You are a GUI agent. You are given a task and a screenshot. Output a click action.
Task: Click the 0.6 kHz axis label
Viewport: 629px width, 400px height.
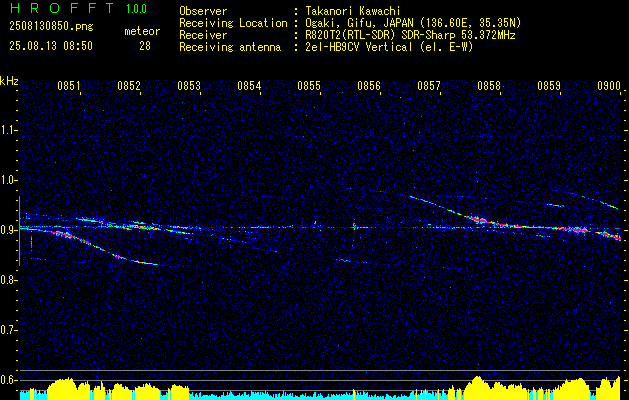click(x=8, y=380)
